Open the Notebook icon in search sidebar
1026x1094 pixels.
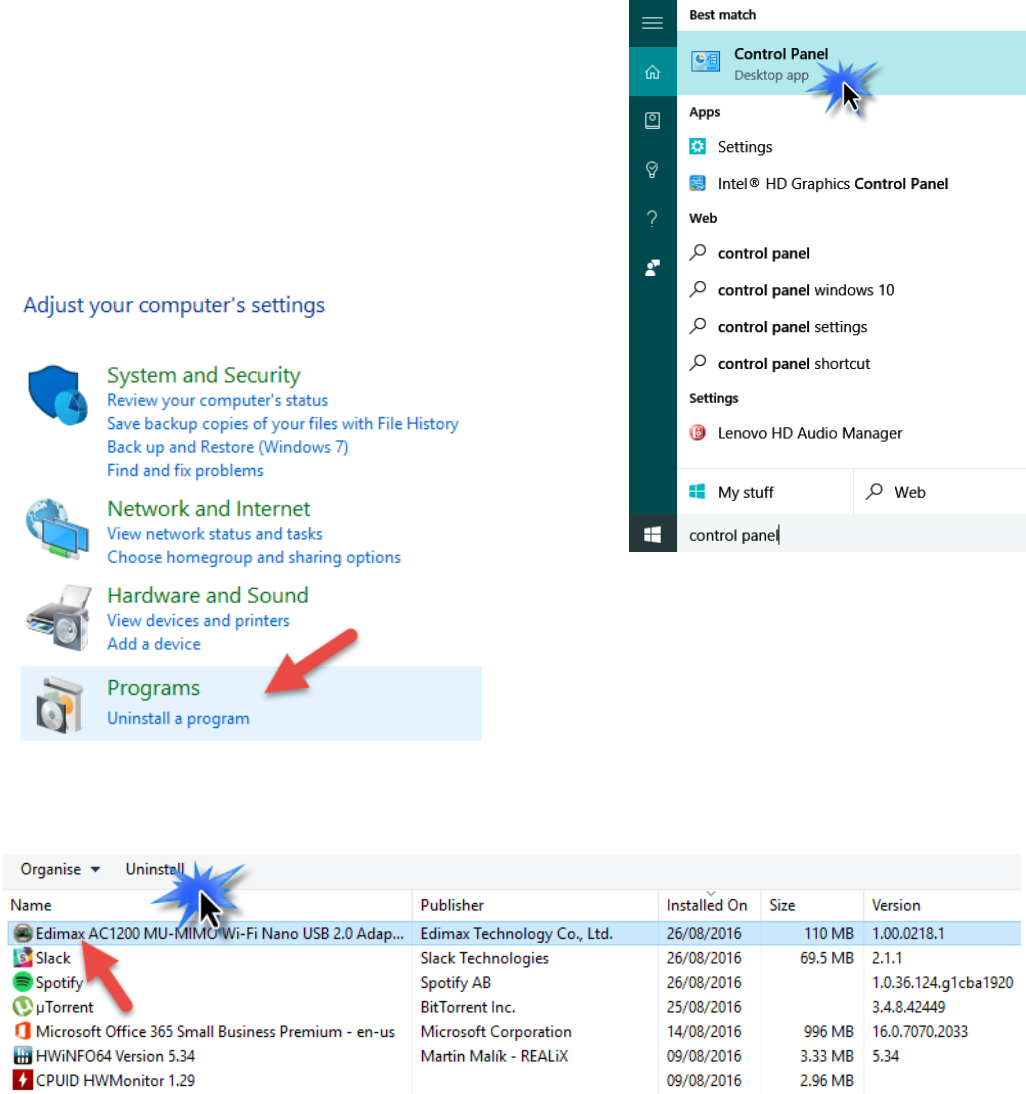click(652, 121)
